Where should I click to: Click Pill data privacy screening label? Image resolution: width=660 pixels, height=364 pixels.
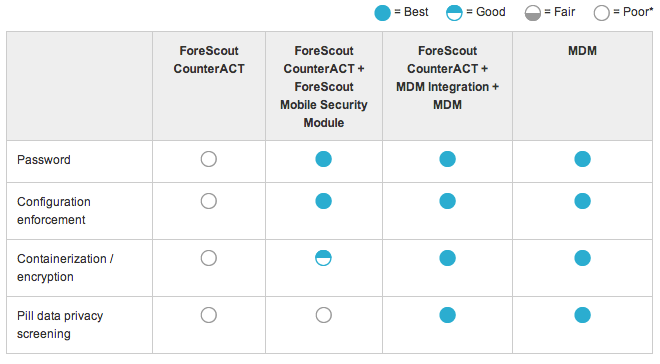point(60,324)
